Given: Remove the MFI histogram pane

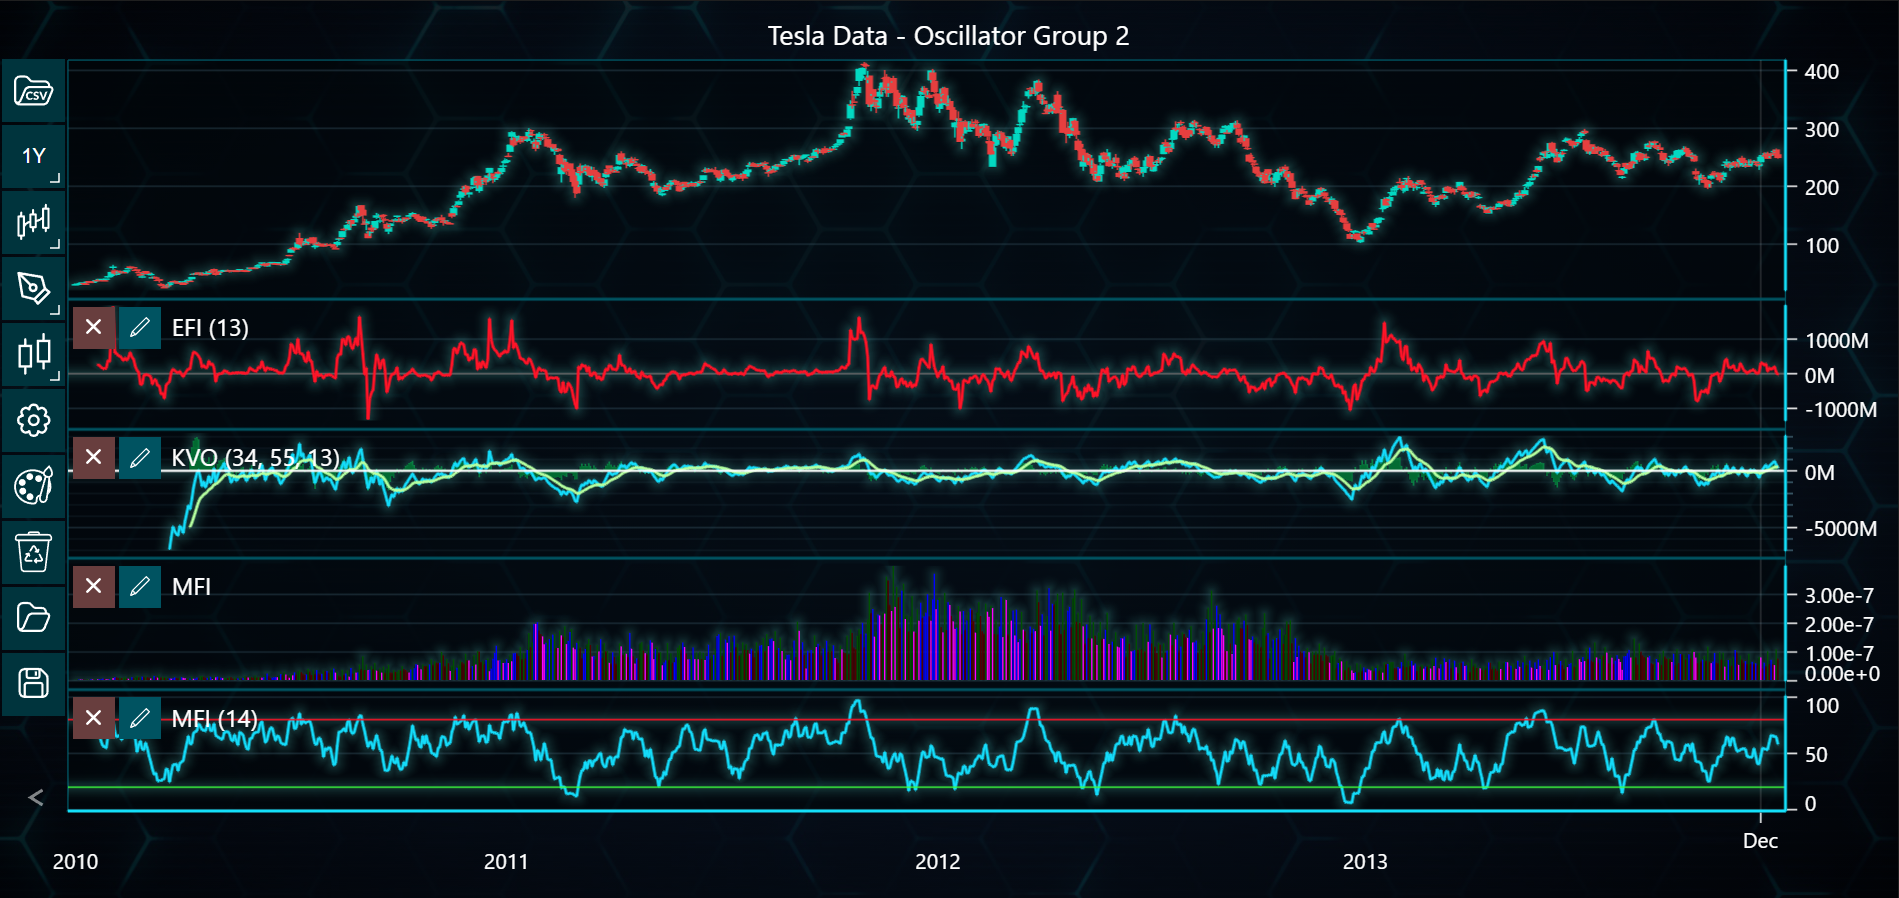Looking at the screenshot, I should click(94, 586).
